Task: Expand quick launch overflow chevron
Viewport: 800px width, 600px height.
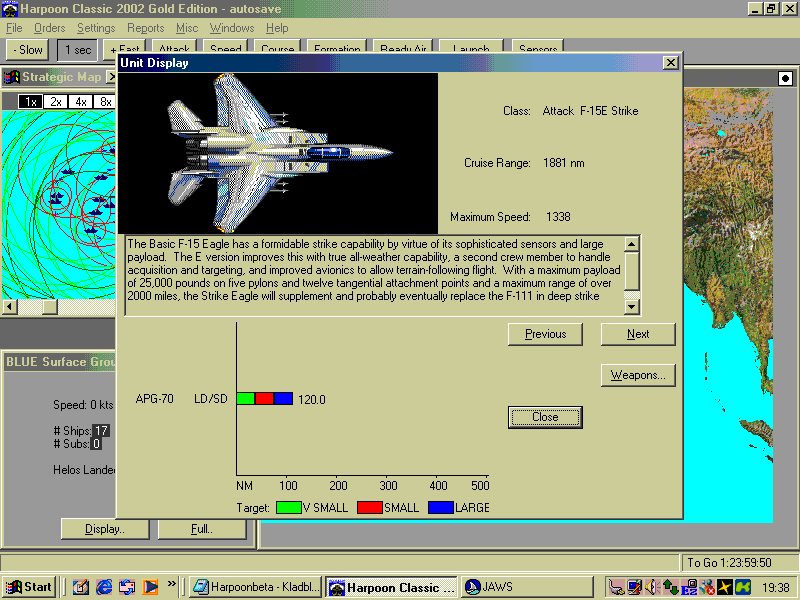Action: pyautogui.click(x=171, y=584)
